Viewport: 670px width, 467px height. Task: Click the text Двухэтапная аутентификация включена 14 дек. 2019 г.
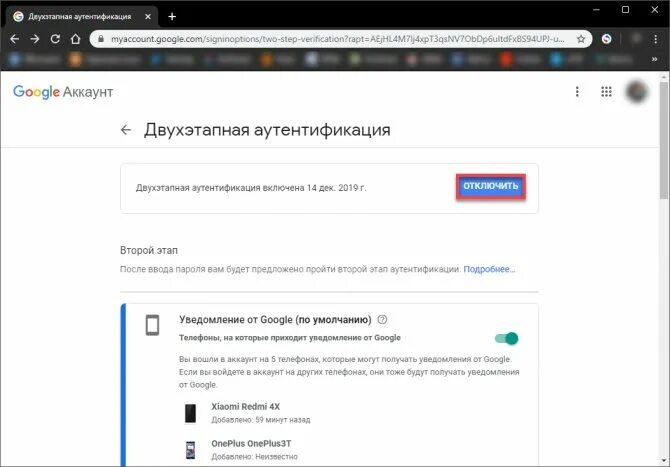pos(251,188)
